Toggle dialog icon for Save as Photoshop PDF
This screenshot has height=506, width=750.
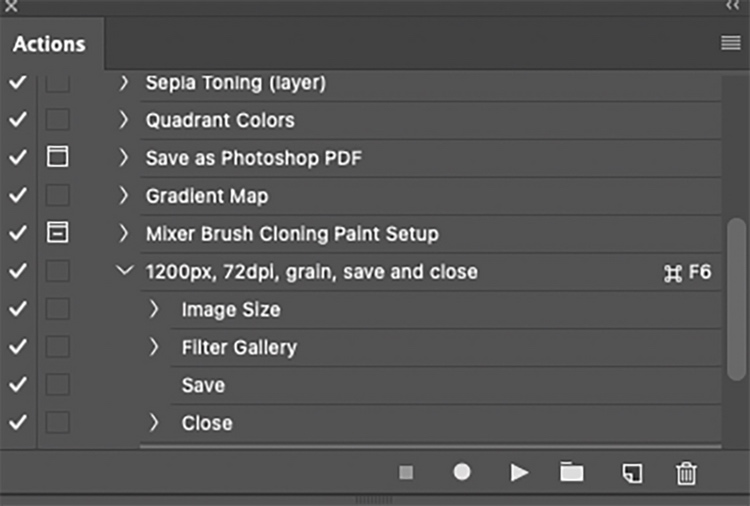[x=58, y=158]
